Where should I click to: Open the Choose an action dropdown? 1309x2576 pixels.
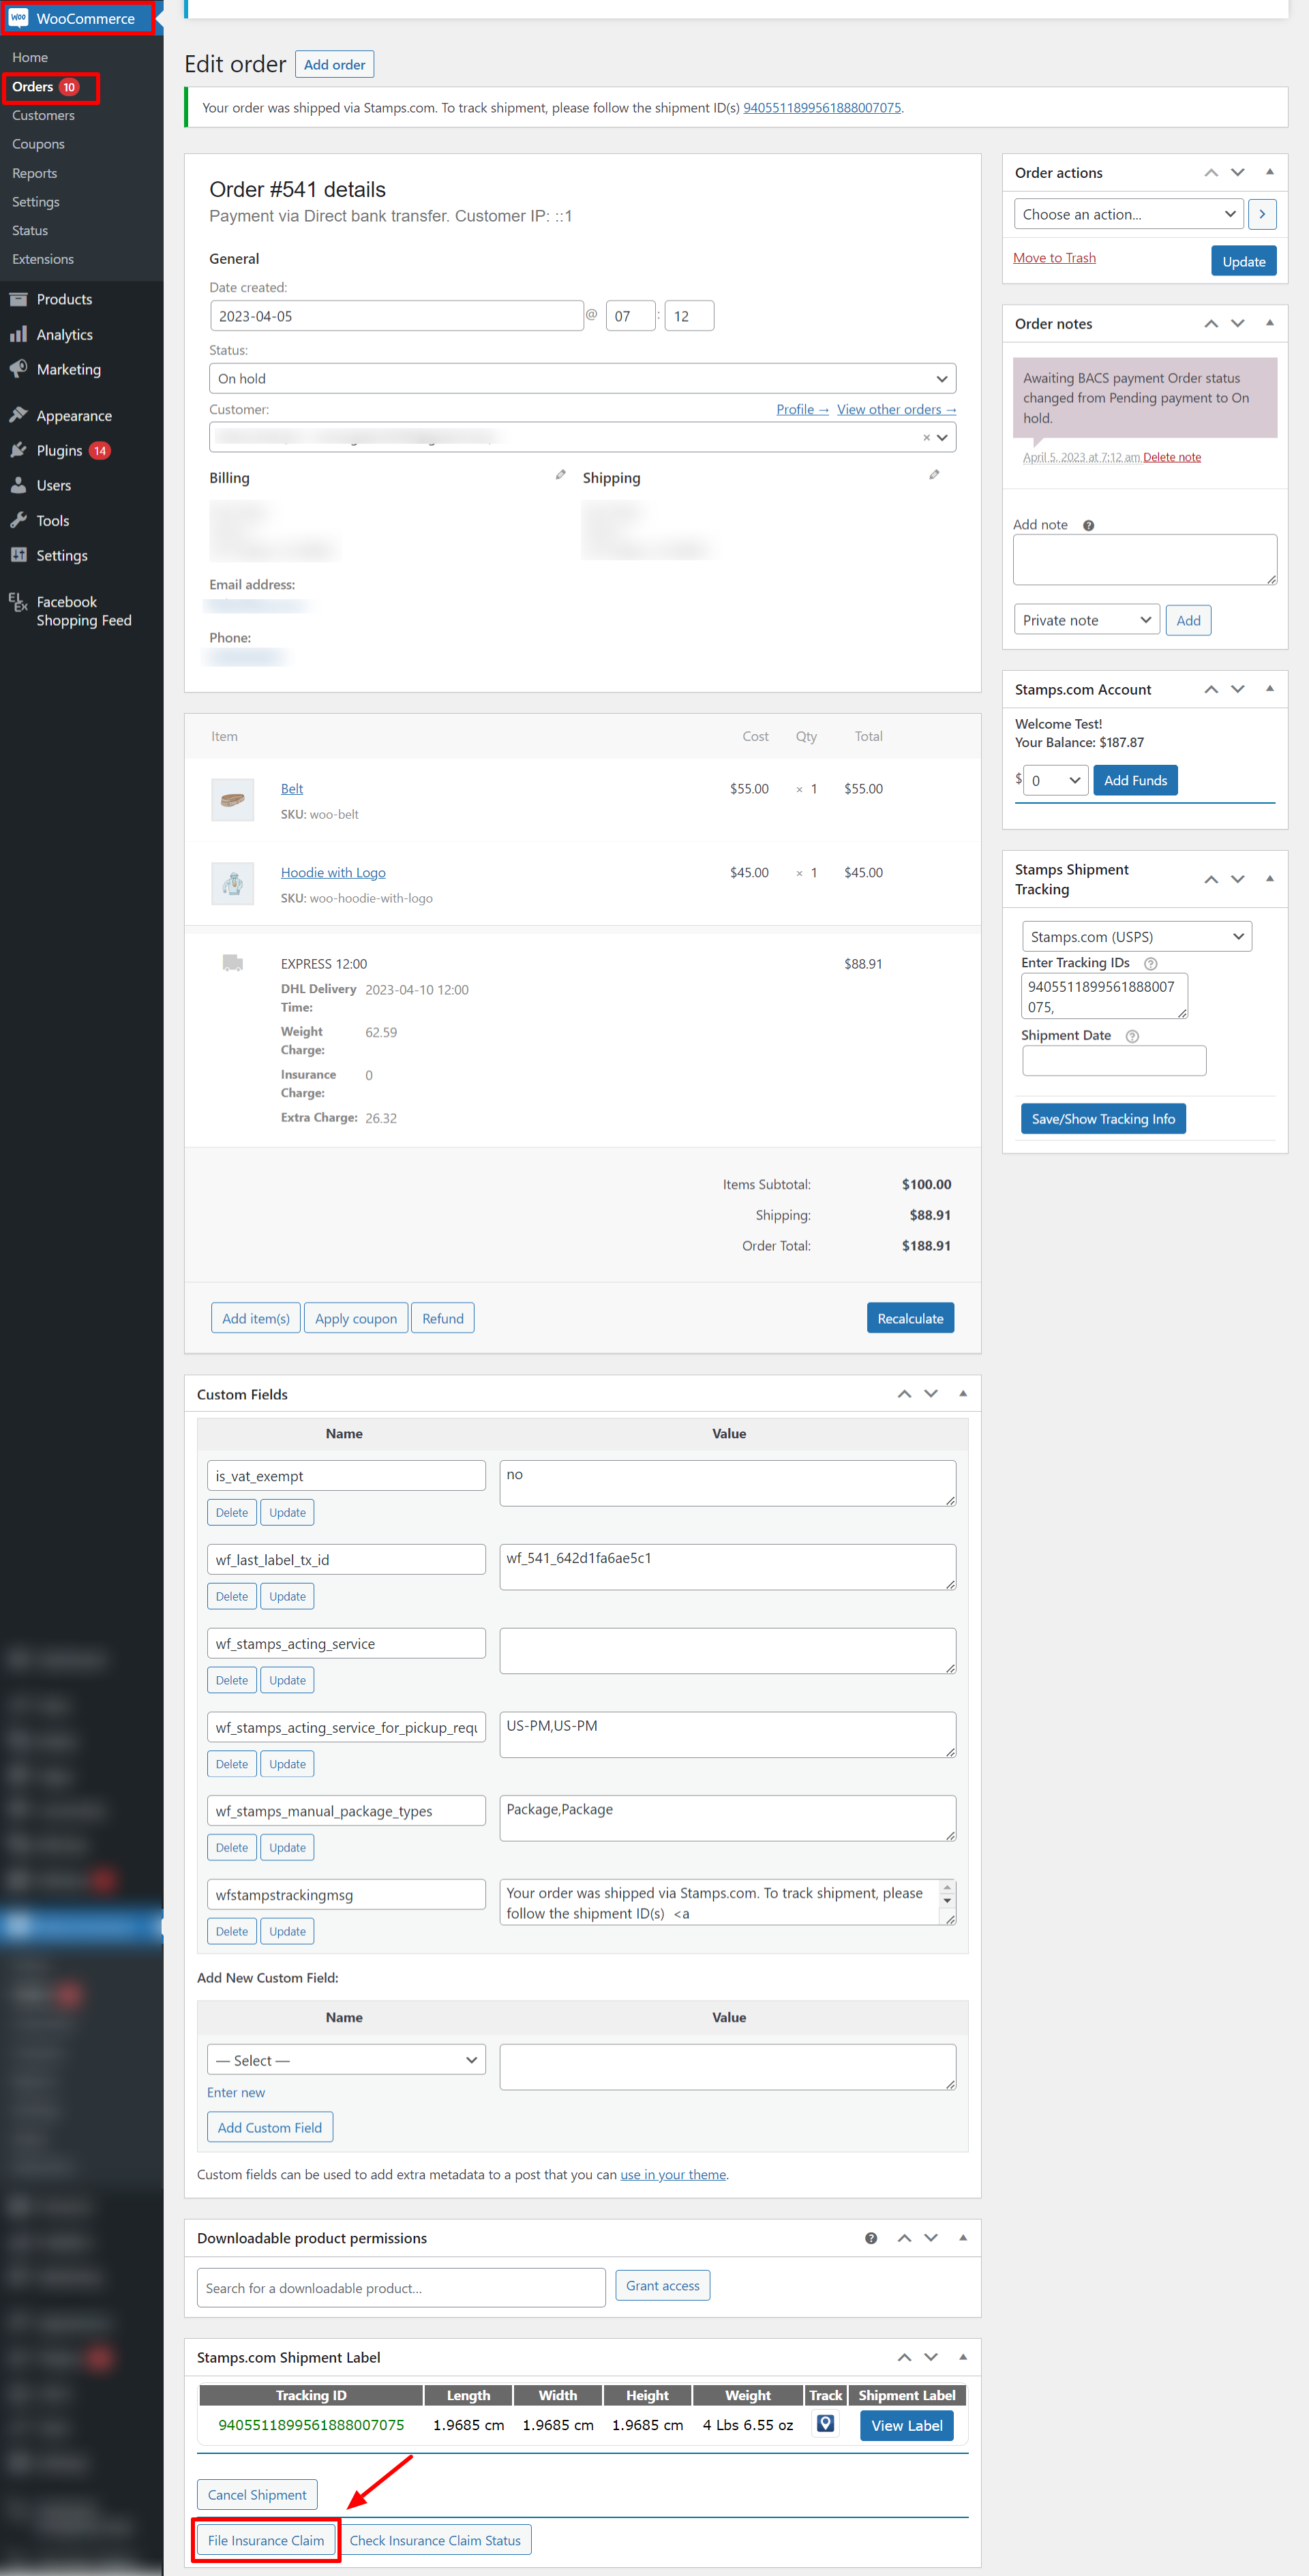[x=1128, y=213]
